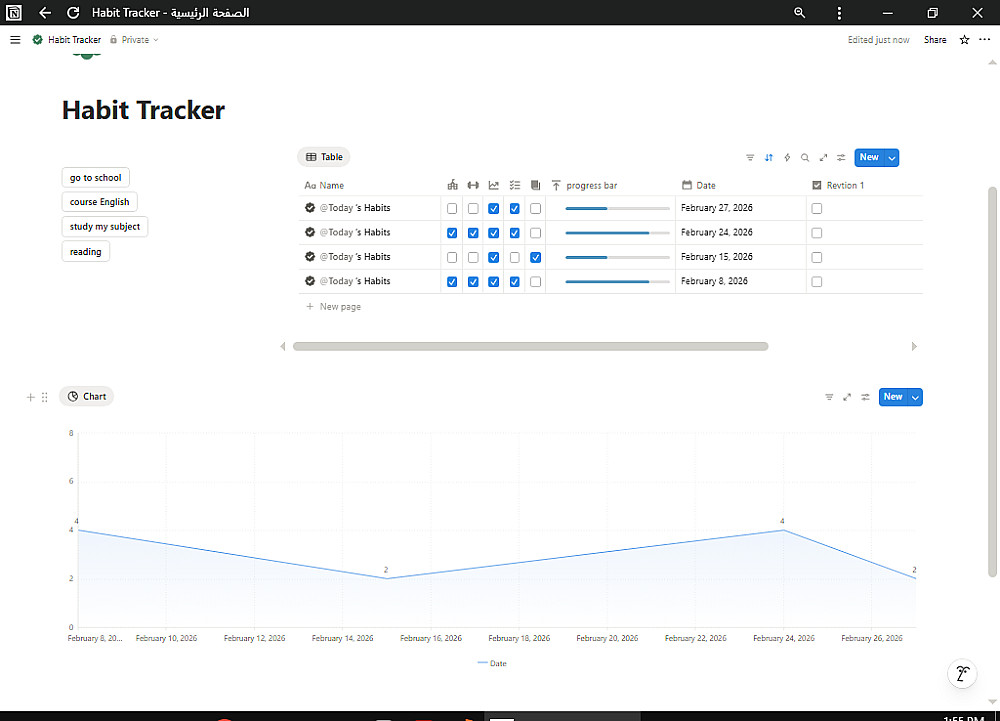Image resolution: width=1000 pixels, height=721 pixels.
Task: Open the chart filter icon
Action: pos(829,397)
